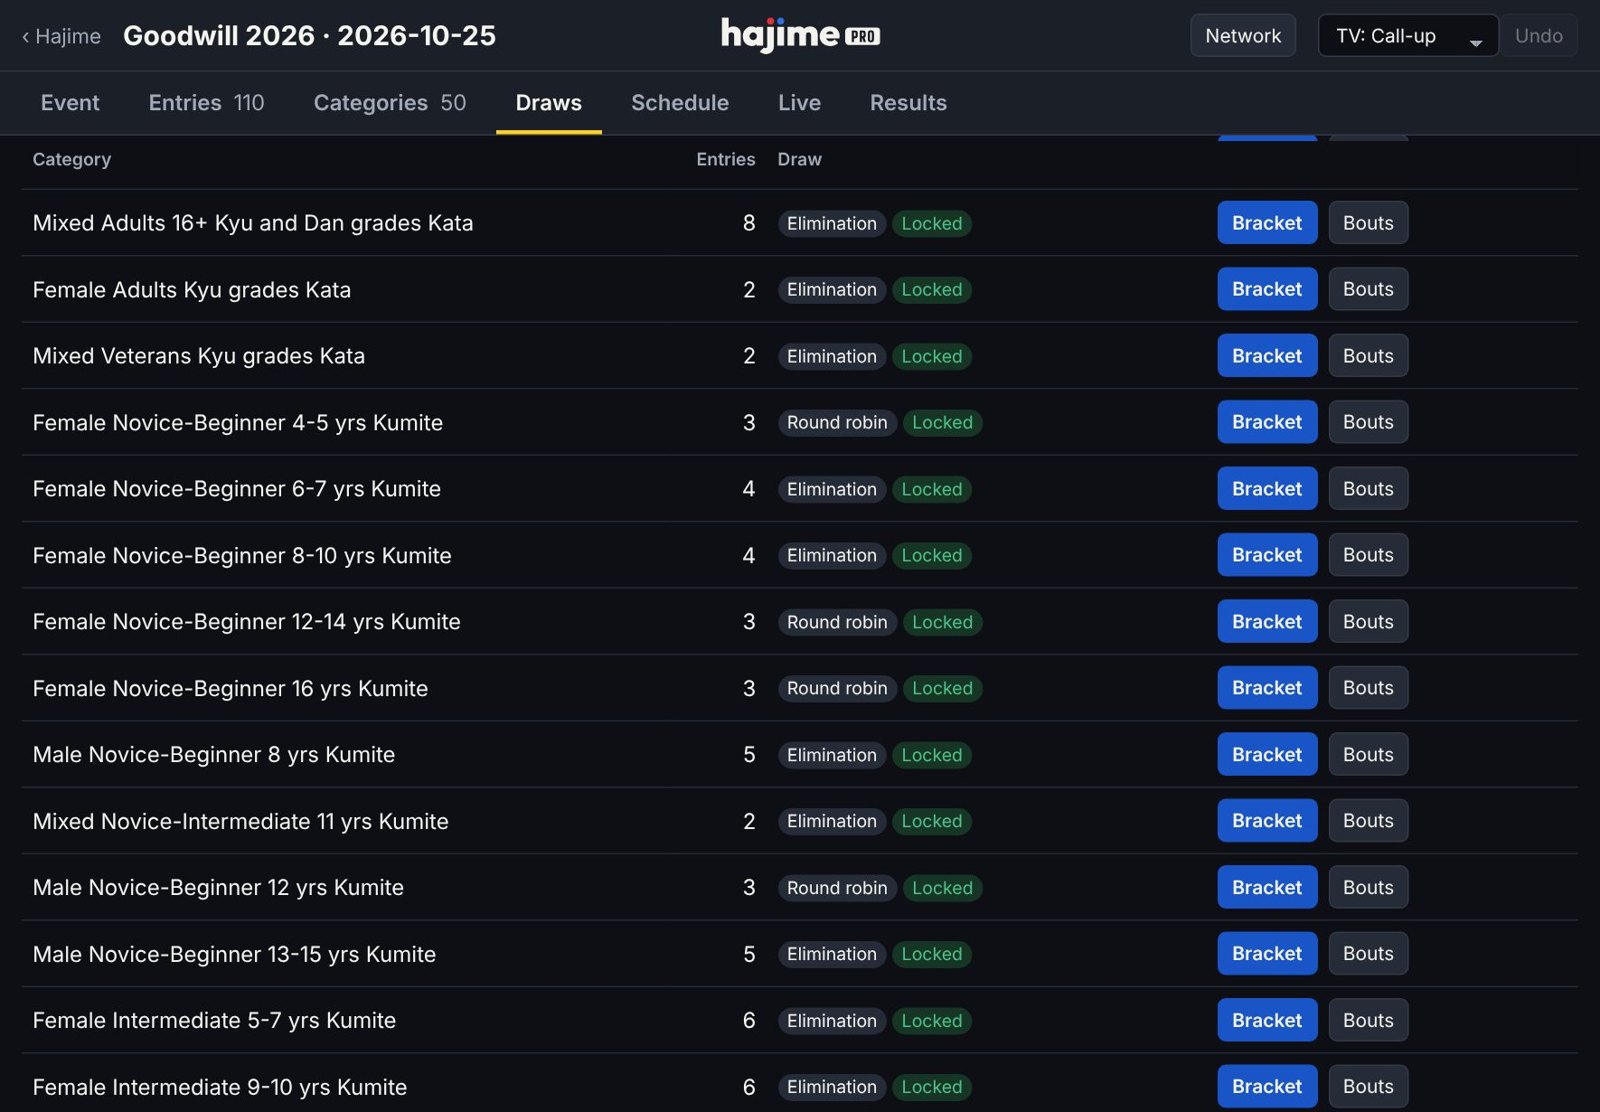The width and height of the screenshot is (1600, 1112).
Task: Go to the Results tab
Action: pyautogui.click(x=908, y=103)
